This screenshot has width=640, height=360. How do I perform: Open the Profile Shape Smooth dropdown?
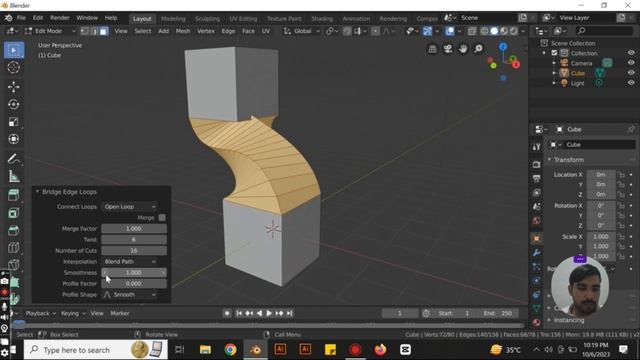click(129, 295)
